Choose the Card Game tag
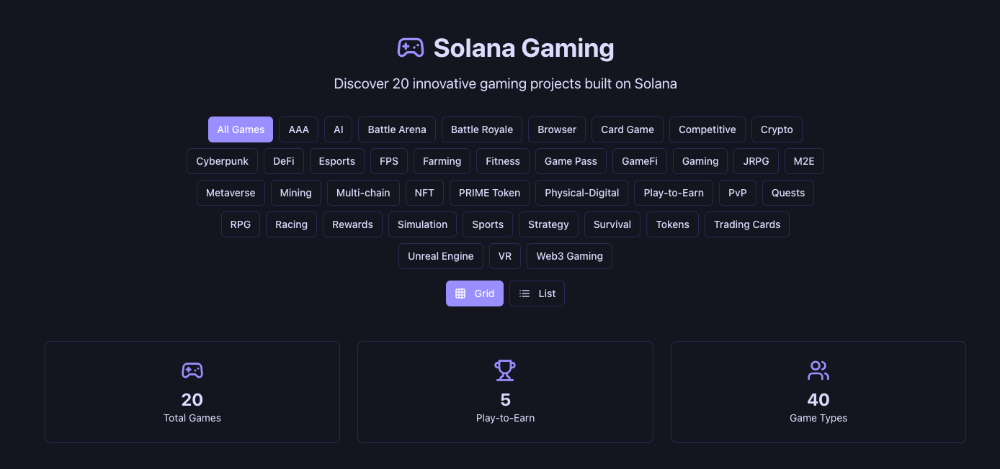Image resolution: width=1000 pixels, height=469 pixels. pyautogui.click(x=627, y=130)
